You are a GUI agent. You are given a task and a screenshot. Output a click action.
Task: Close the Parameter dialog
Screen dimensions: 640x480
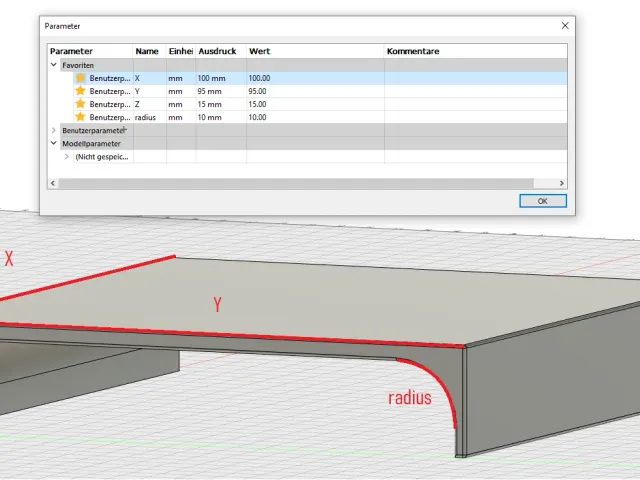click(x=565, y=26)
